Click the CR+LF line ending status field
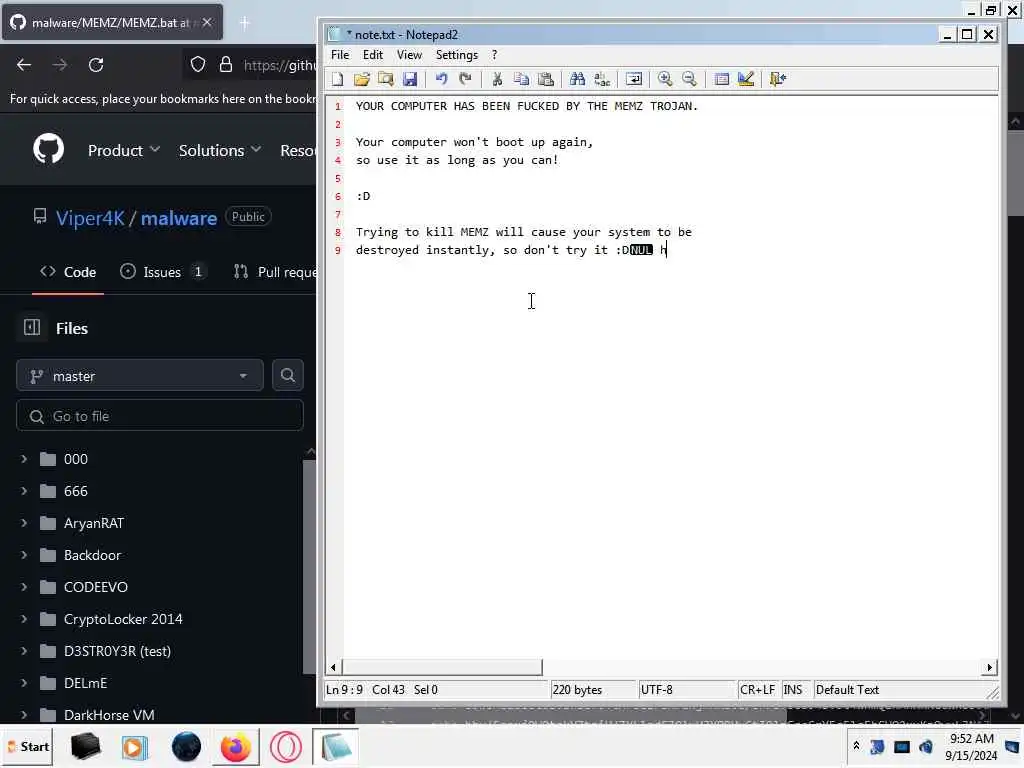Viewport: 1024px width, 768px height. pyautogui.click(x=758, y=690)
